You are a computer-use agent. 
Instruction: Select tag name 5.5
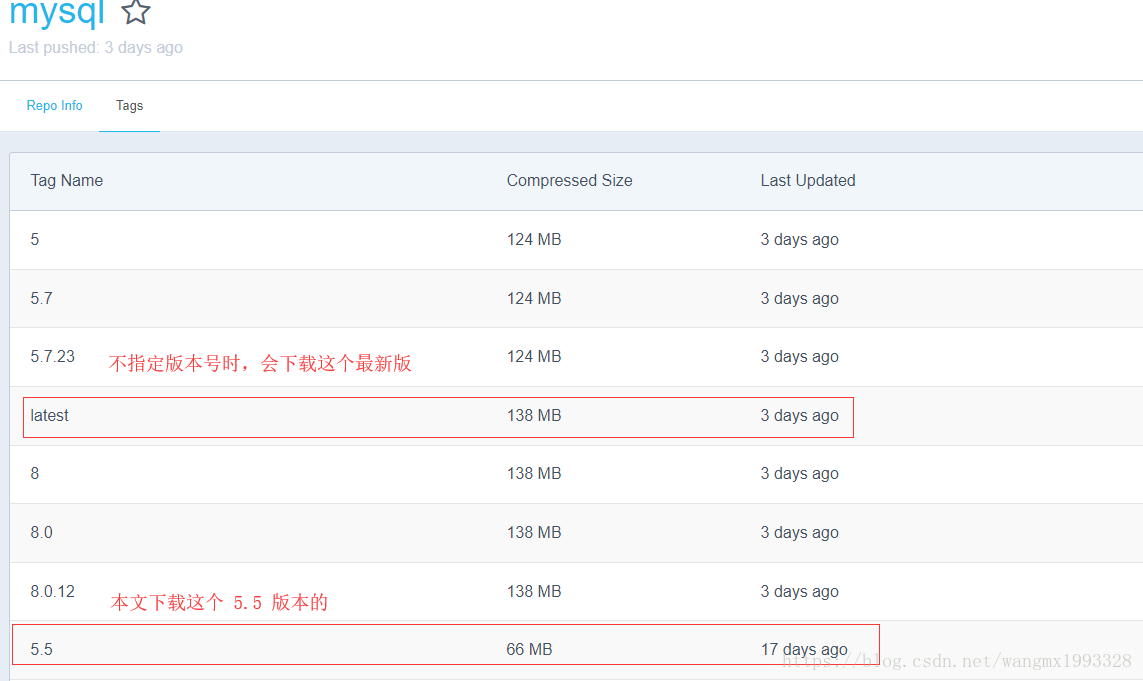pyautogui.click(x=42, y=650)
